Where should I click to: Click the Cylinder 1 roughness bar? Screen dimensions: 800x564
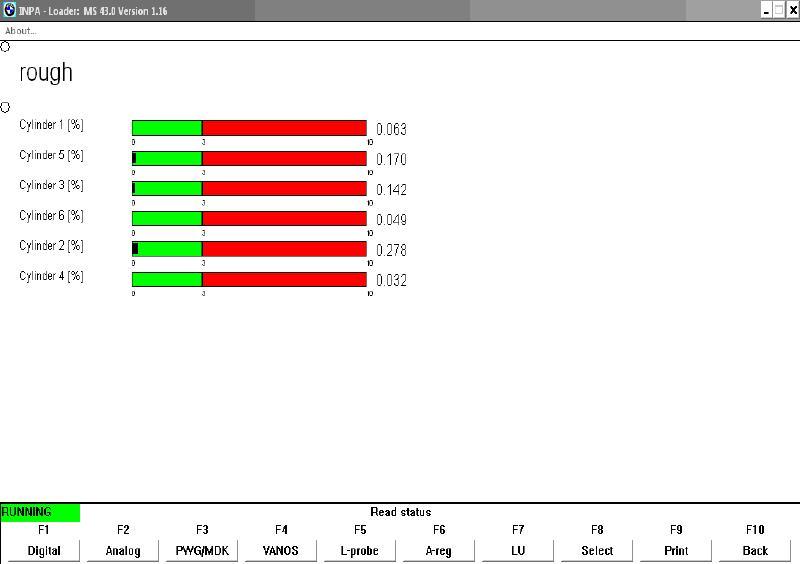point(249,128)
